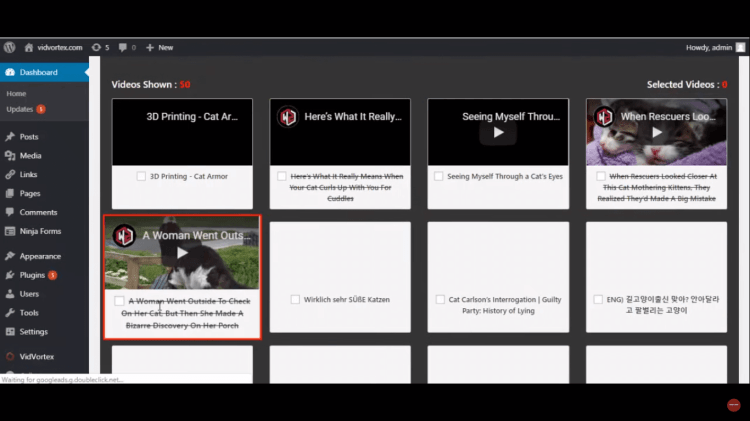Click the Media icon in sidebar
Viewport: 750px width, 421px height.
coord(10,155)
